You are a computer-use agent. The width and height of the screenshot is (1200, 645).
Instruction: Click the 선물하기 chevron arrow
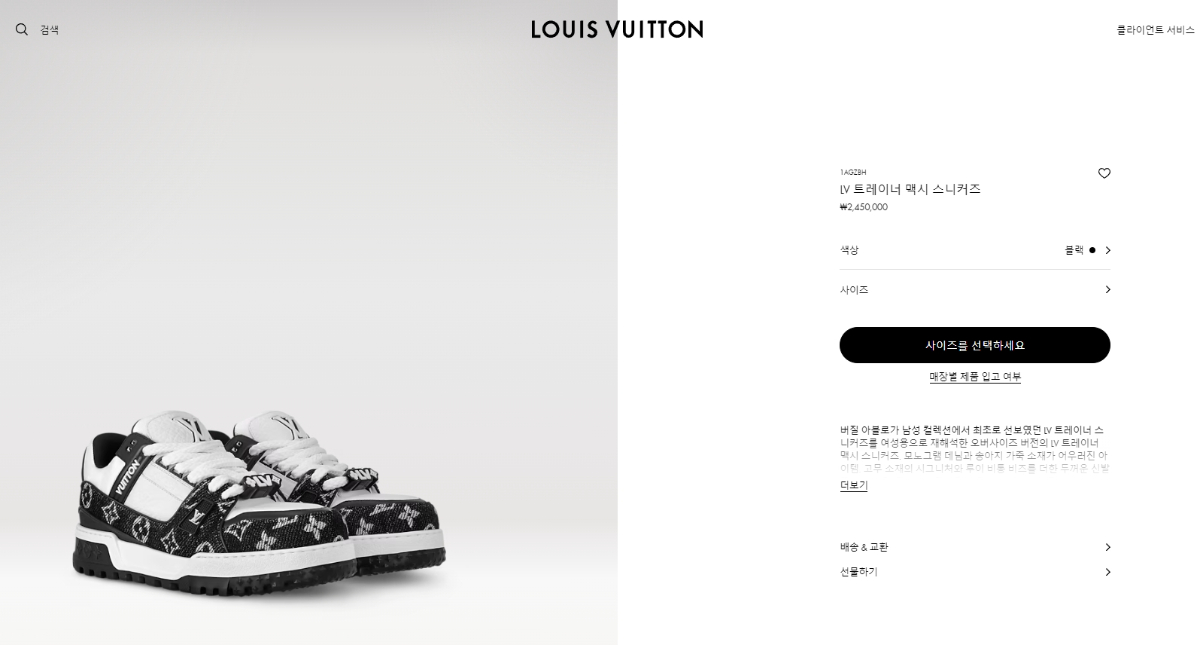1107,572
